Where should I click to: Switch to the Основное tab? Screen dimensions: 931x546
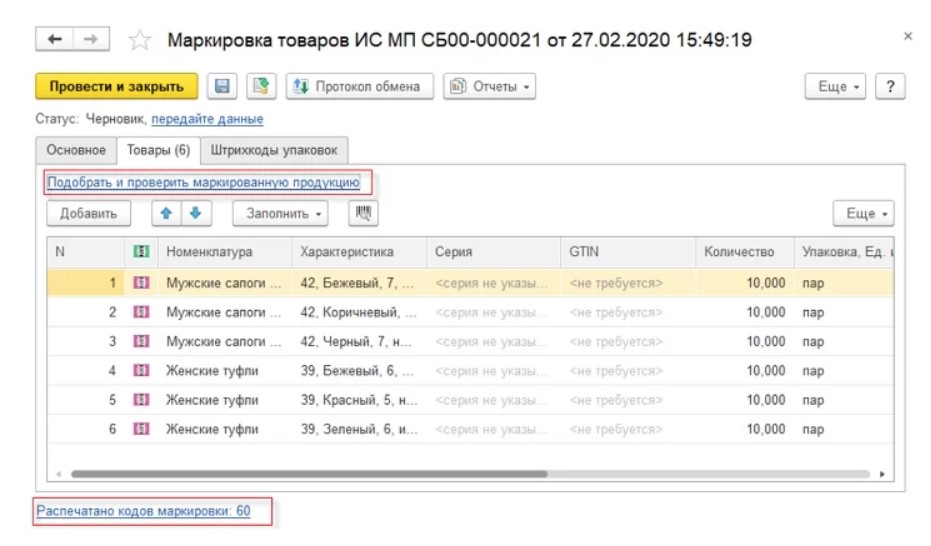(x=76, y=150)
